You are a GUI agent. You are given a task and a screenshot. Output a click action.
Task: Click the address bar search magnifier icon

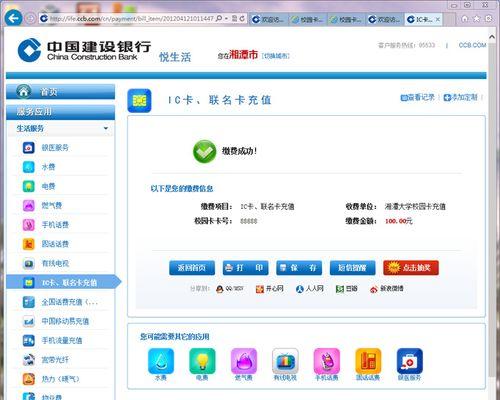[219, 18]
